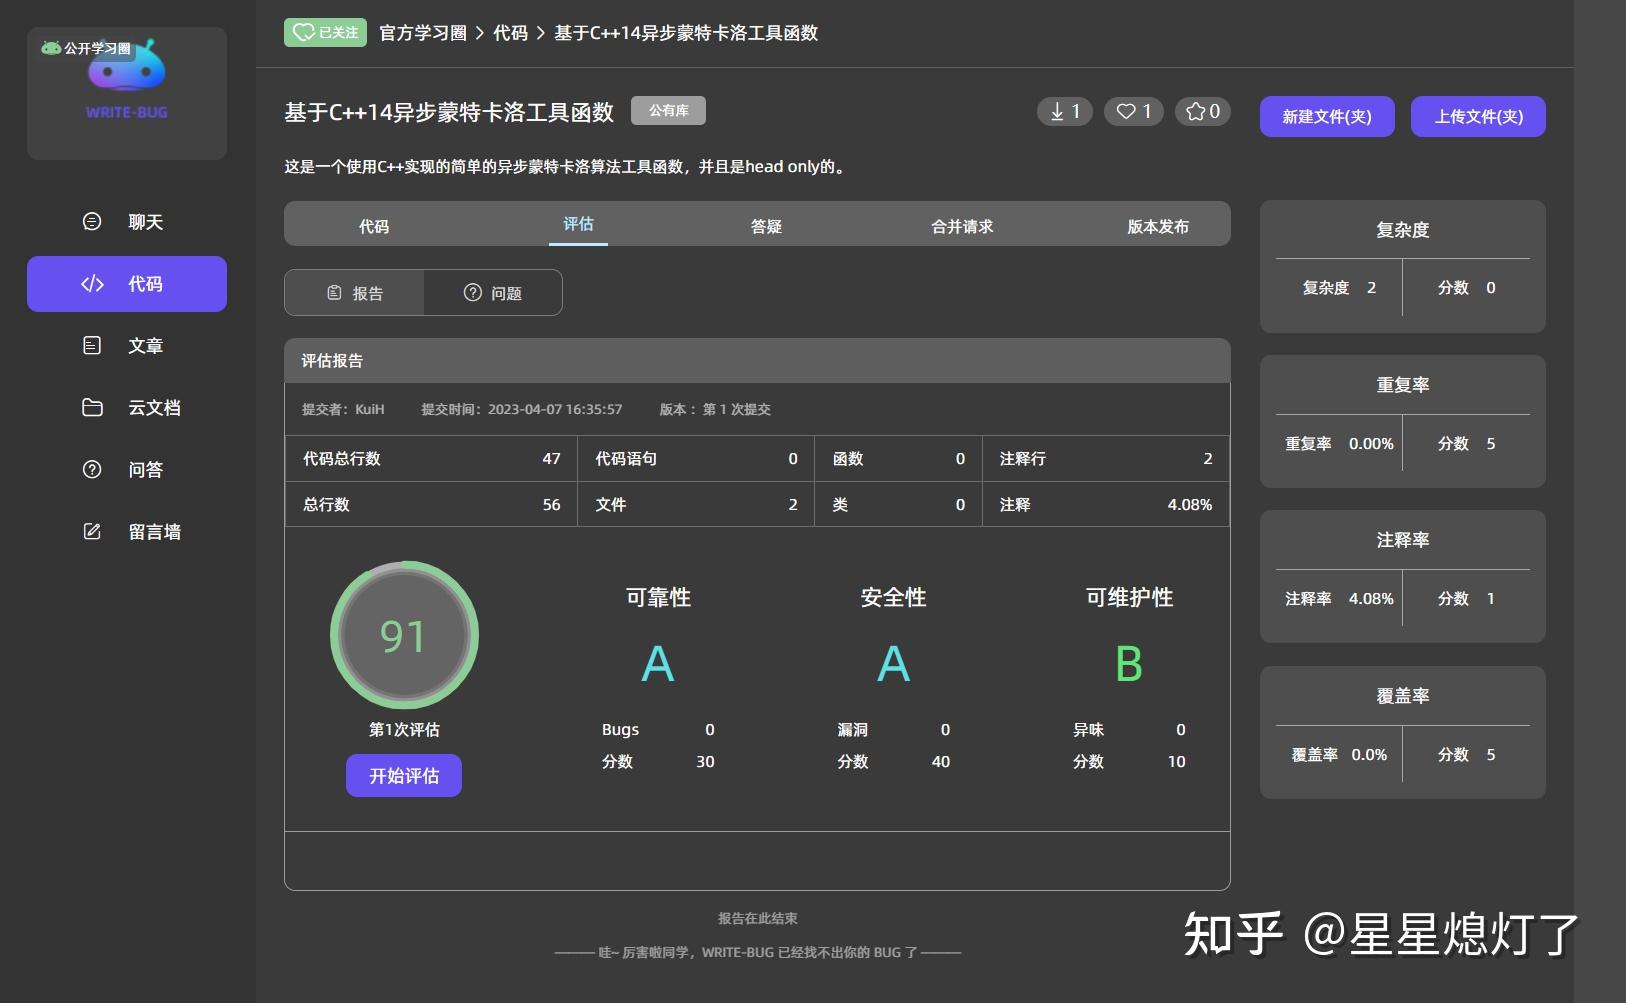Click the 注释率 card heading
Screen dimensions: 1626x1003
(1403, 540)
